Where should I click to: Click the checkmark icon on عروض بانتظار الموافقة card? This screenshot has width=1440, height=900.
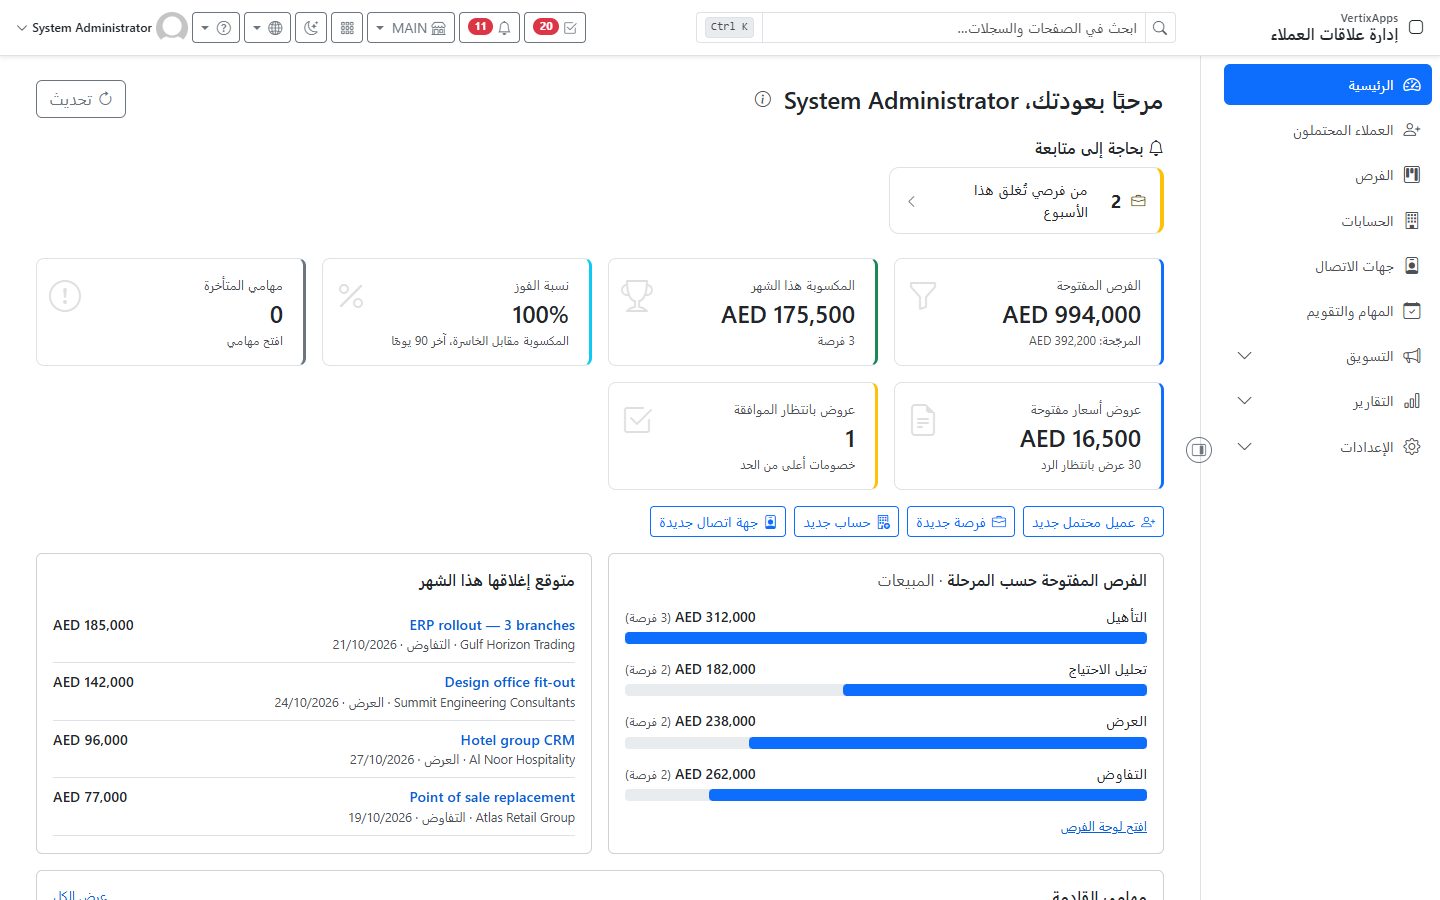[637, 420]
